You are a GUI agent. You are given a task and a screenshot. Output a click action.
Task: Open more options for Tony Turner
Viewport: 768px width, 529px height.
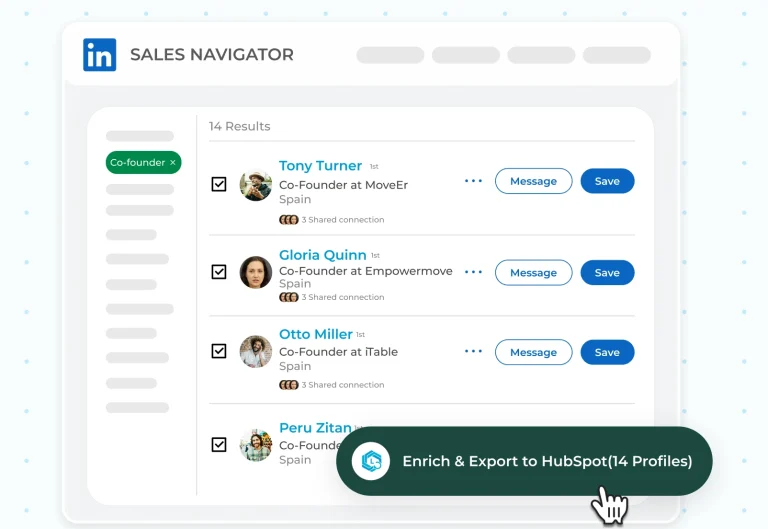tap(473, 181)
